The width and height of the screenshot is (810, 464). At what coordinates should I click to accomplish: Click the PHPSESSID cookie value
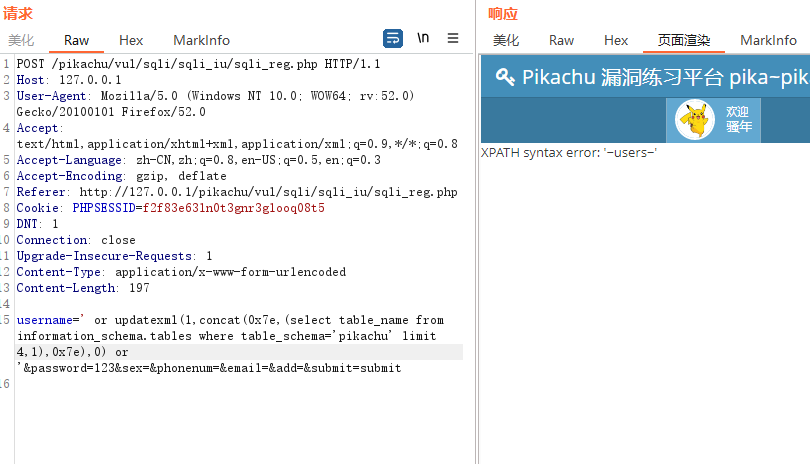pyautogui.click(x=233, y=208)
